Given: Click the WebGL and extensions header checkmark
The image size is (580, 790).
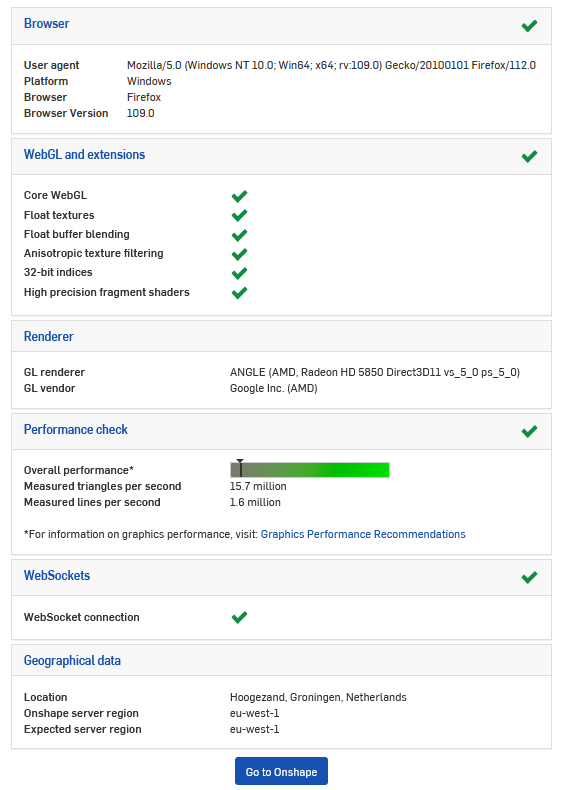Looking at the screenshot, I should [529, 157].
